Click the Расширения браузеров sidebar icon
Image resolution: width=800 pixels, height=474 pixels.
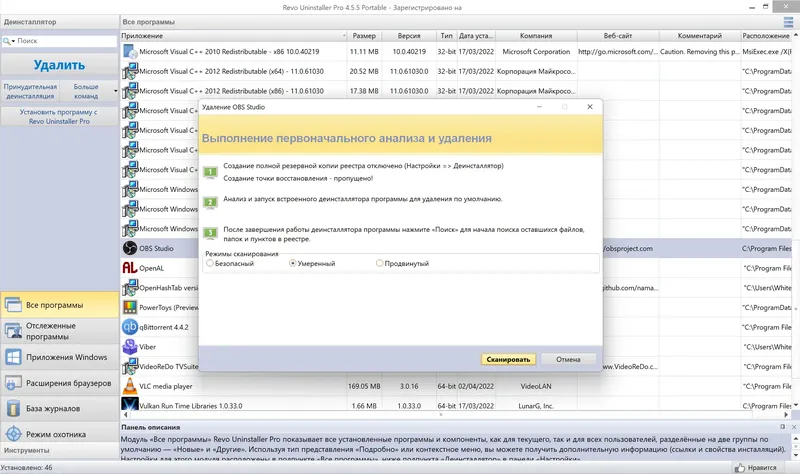13,383
